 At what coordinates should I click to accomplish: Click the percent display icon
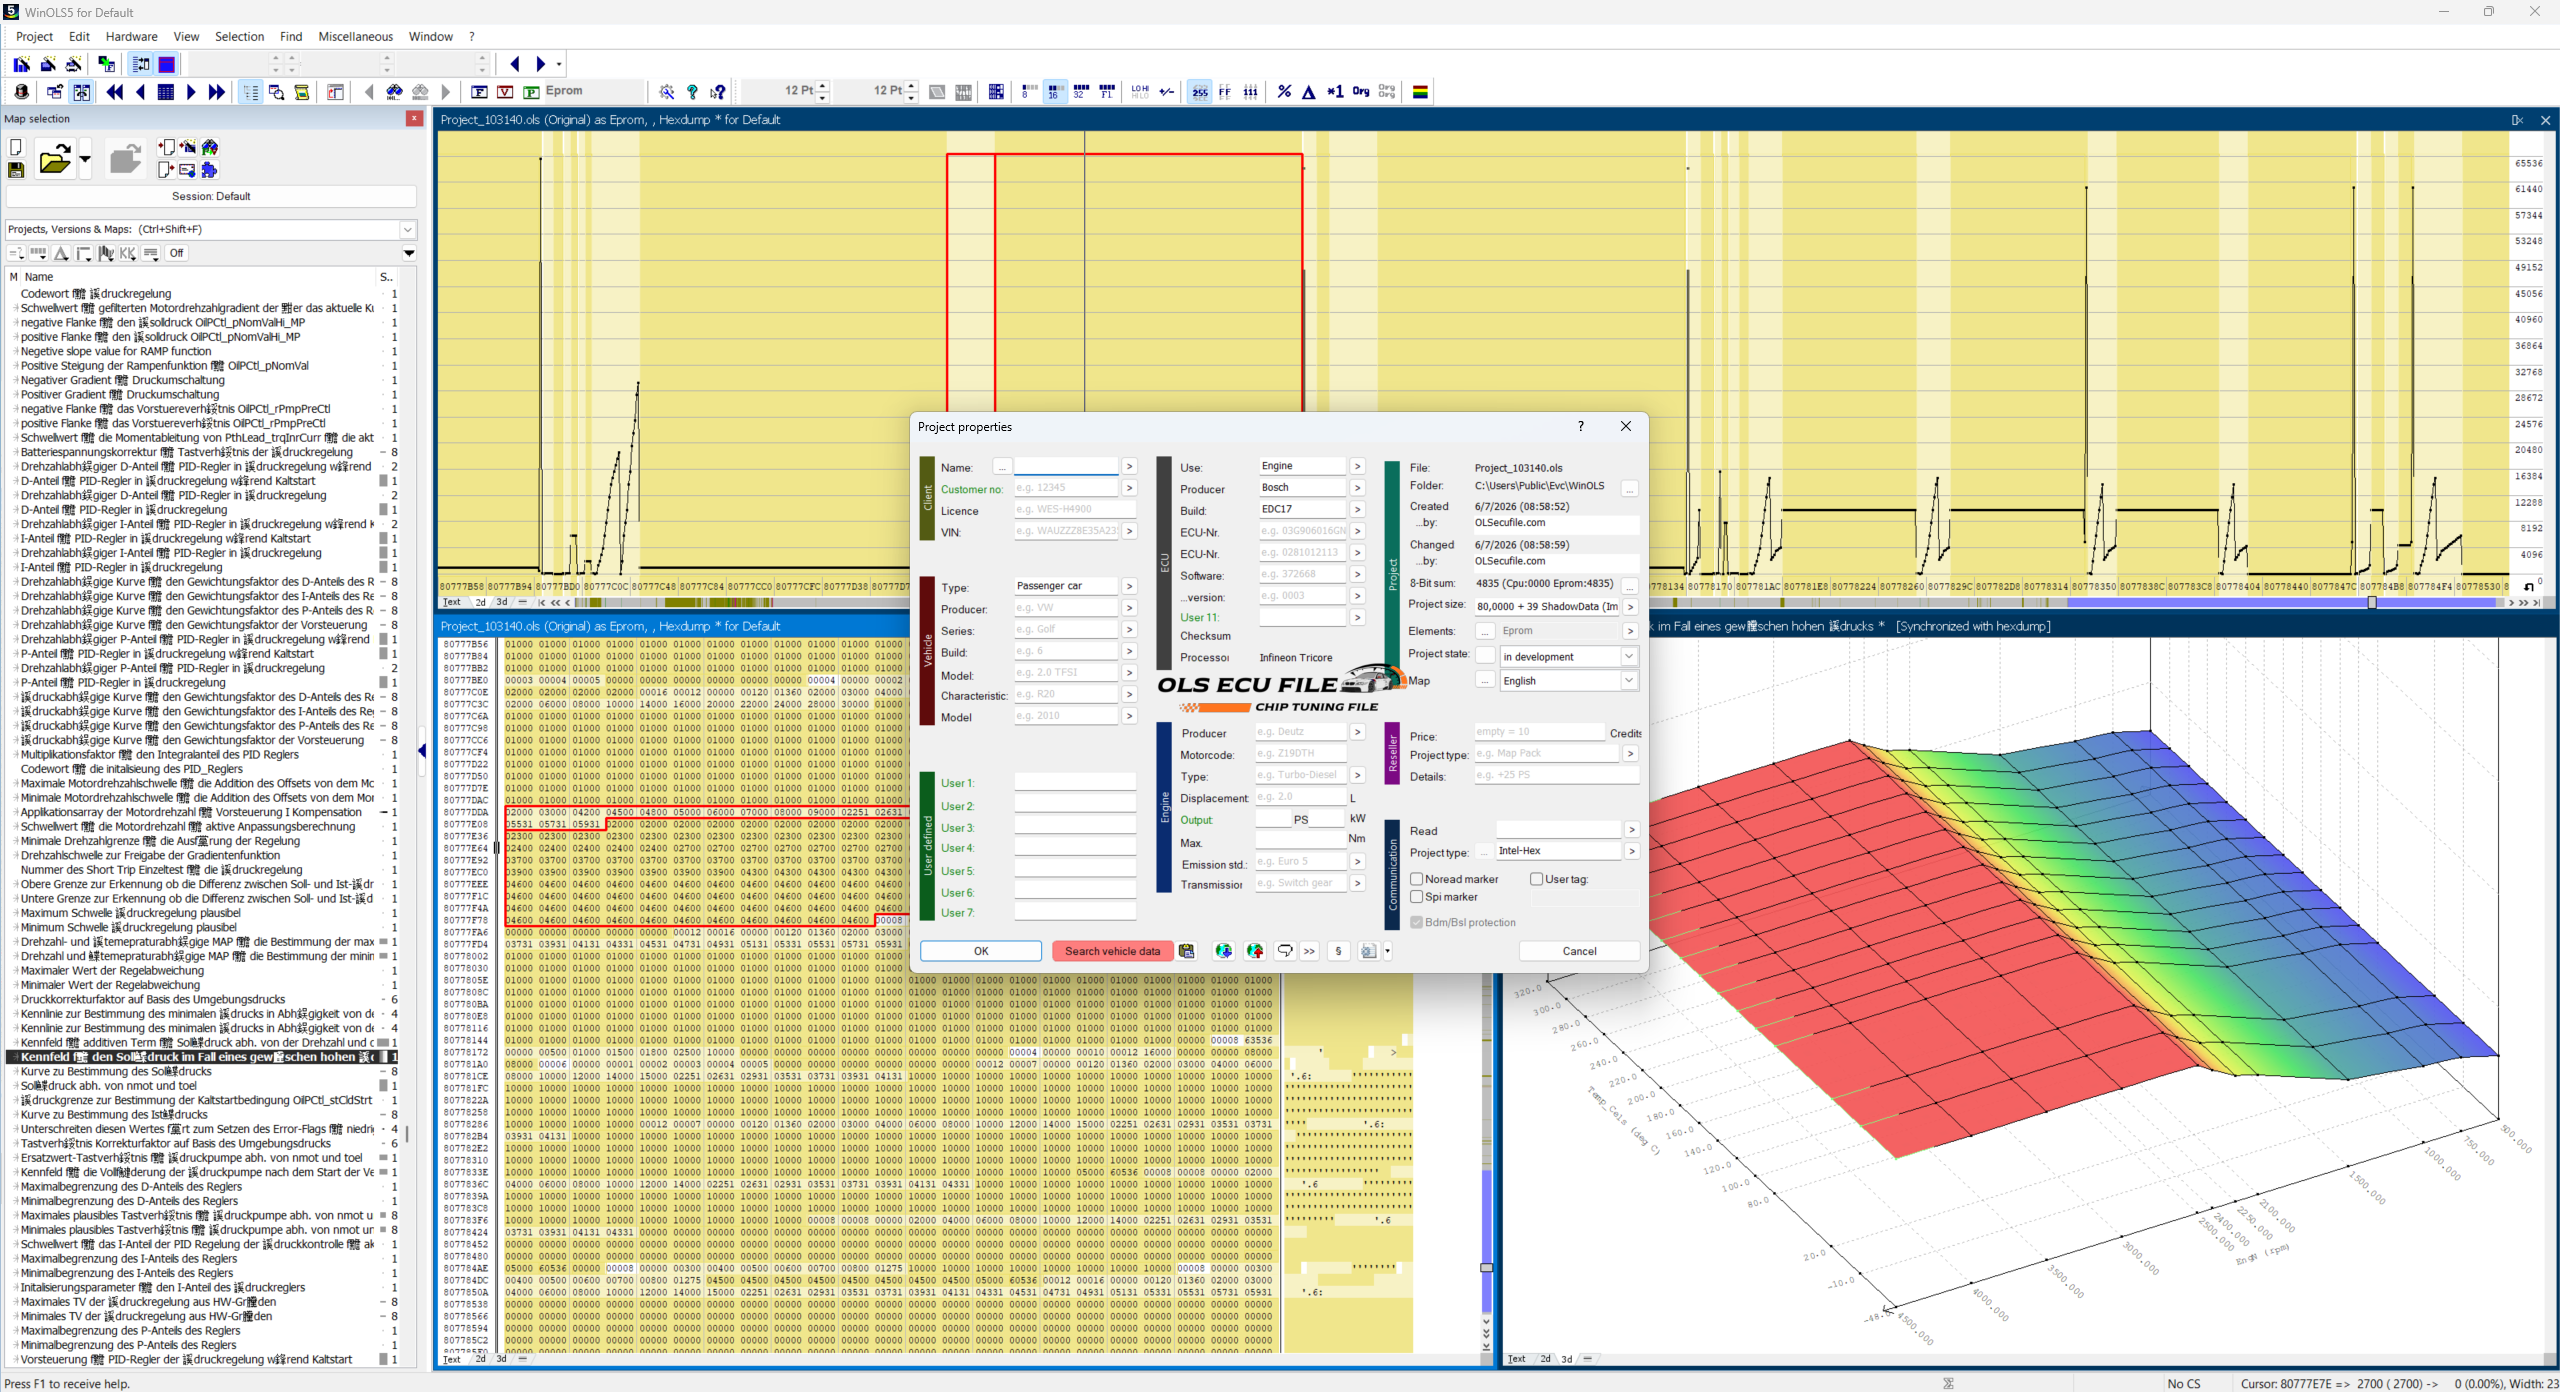pos(1284,92)
